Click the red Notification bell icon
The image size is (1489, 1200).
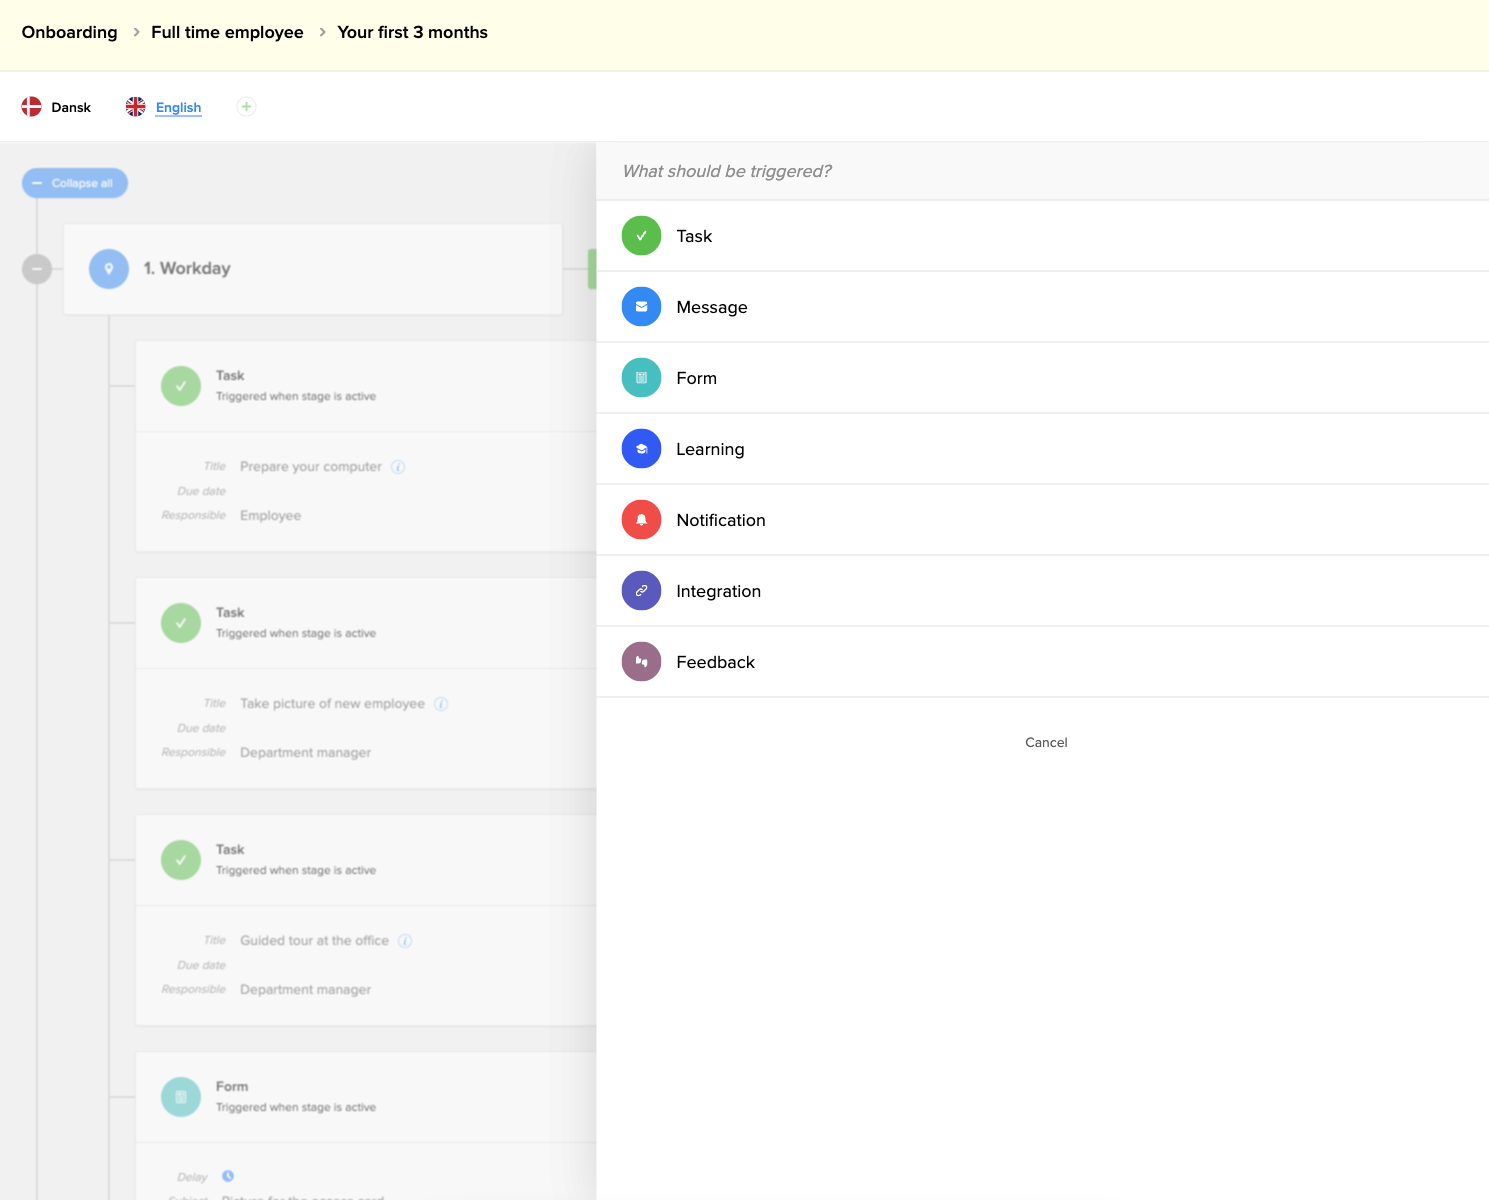[x=641, y=520]
